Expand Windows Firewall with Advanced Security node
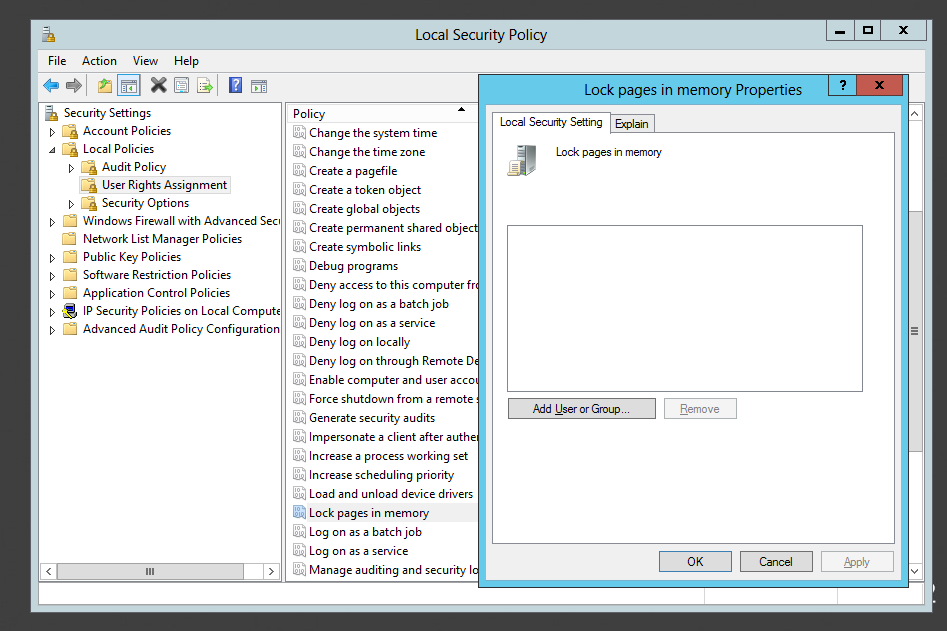Image resolution: width=947 pixels, height=631 pixels. 52,222
